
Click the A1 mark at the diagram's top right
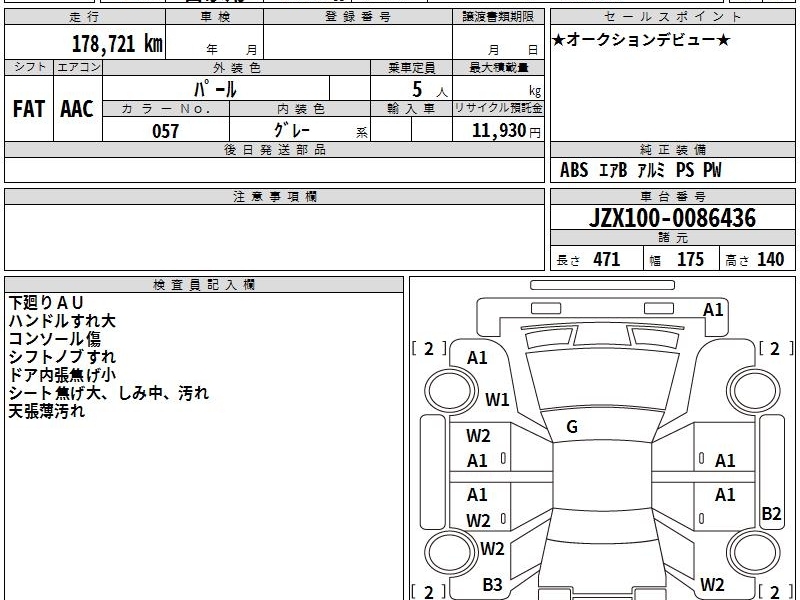click(713, 310)
